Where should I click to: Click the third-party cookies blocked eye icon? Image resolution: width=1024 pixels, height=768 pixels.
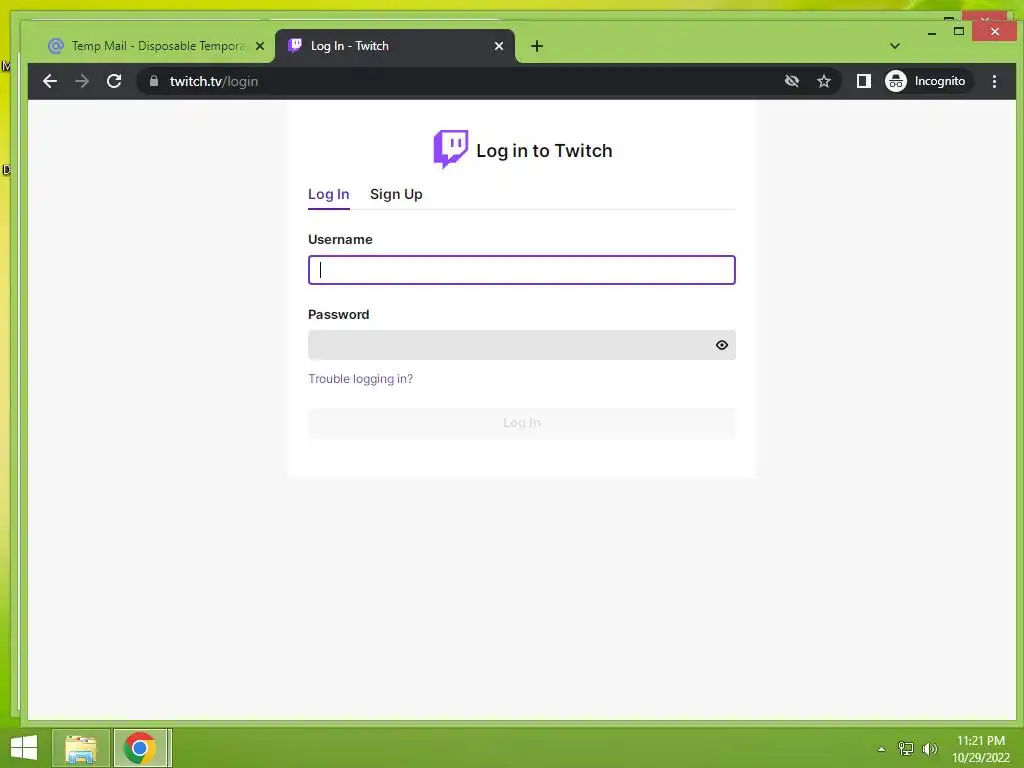tap(792, 81)
